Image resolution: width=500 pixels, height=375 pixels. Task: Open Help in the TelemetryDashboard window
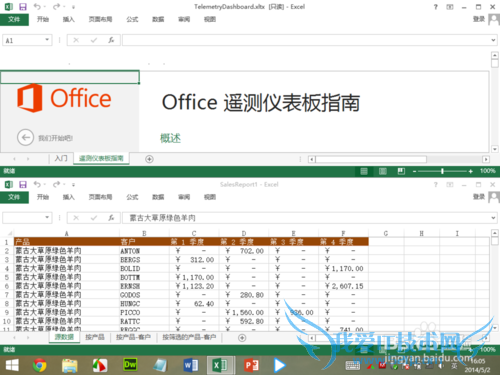click(435, 7)
